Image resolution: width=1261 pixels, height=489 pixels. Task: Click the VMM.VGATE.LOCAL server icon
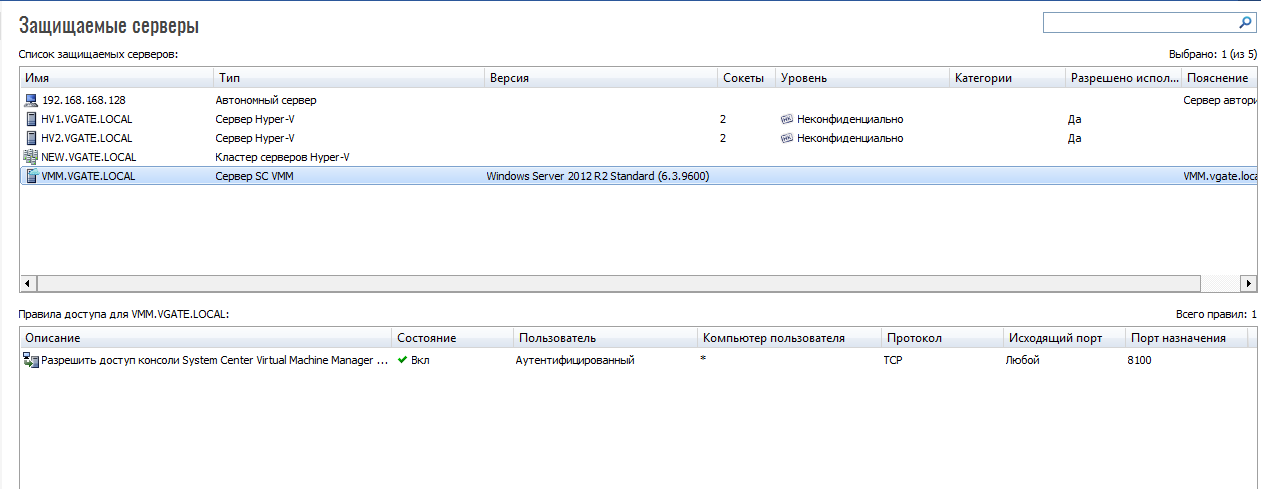click(x=31, y=176)
